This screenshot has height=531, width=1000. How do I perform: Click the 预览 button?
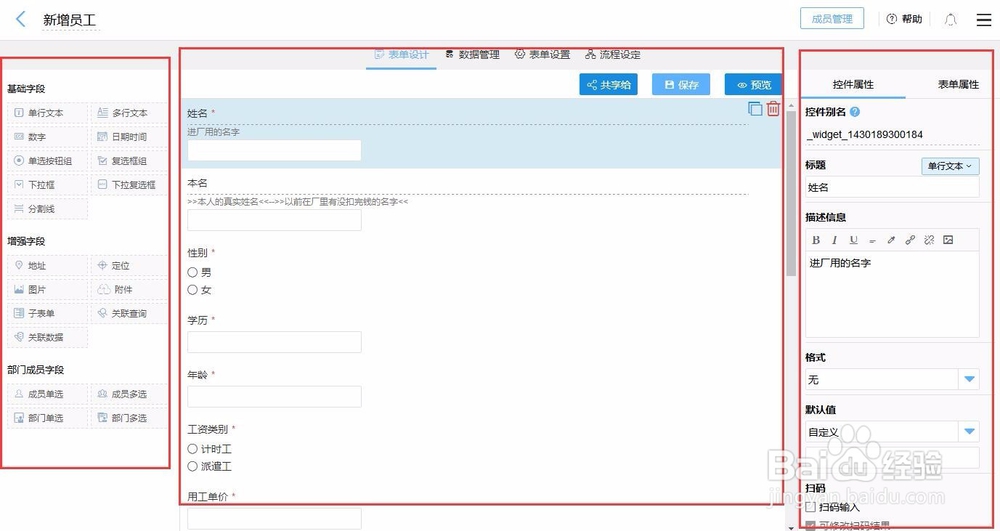754,85
